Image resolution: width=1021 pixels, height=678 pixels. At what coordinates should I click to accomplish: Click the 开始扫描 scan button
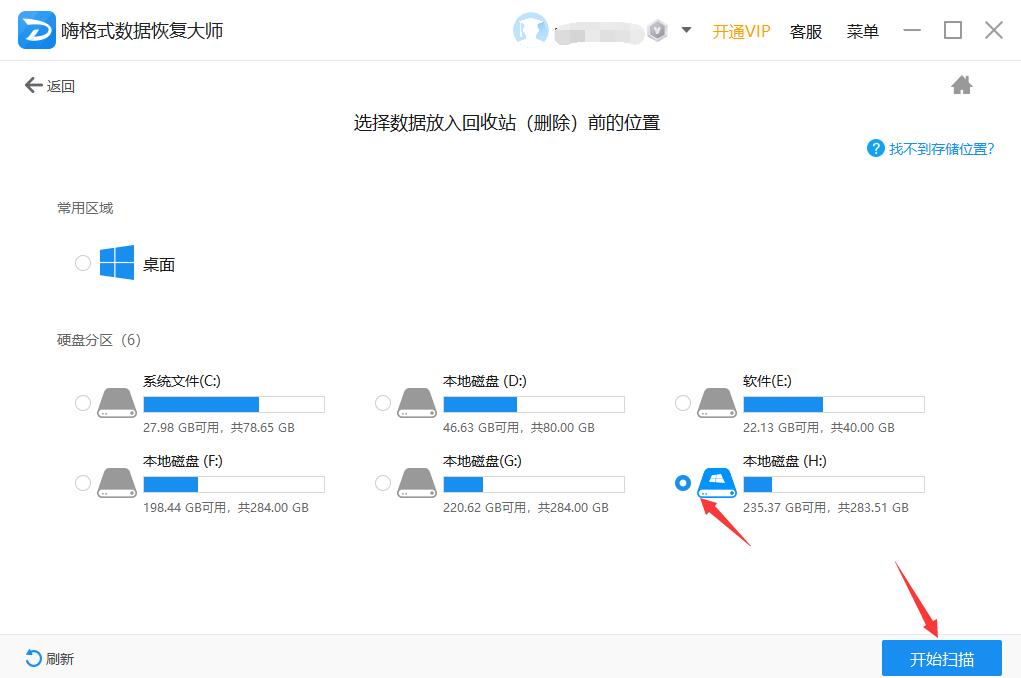[940, 657]
